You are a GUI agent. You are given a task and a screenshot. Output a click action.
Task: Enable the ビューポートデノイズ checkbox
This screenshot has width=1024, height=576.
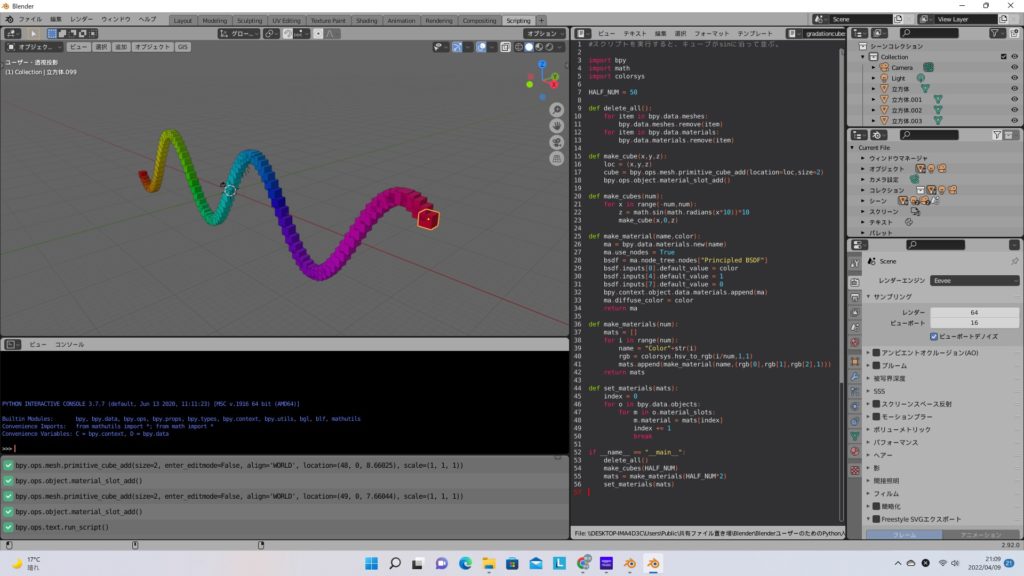934,336
